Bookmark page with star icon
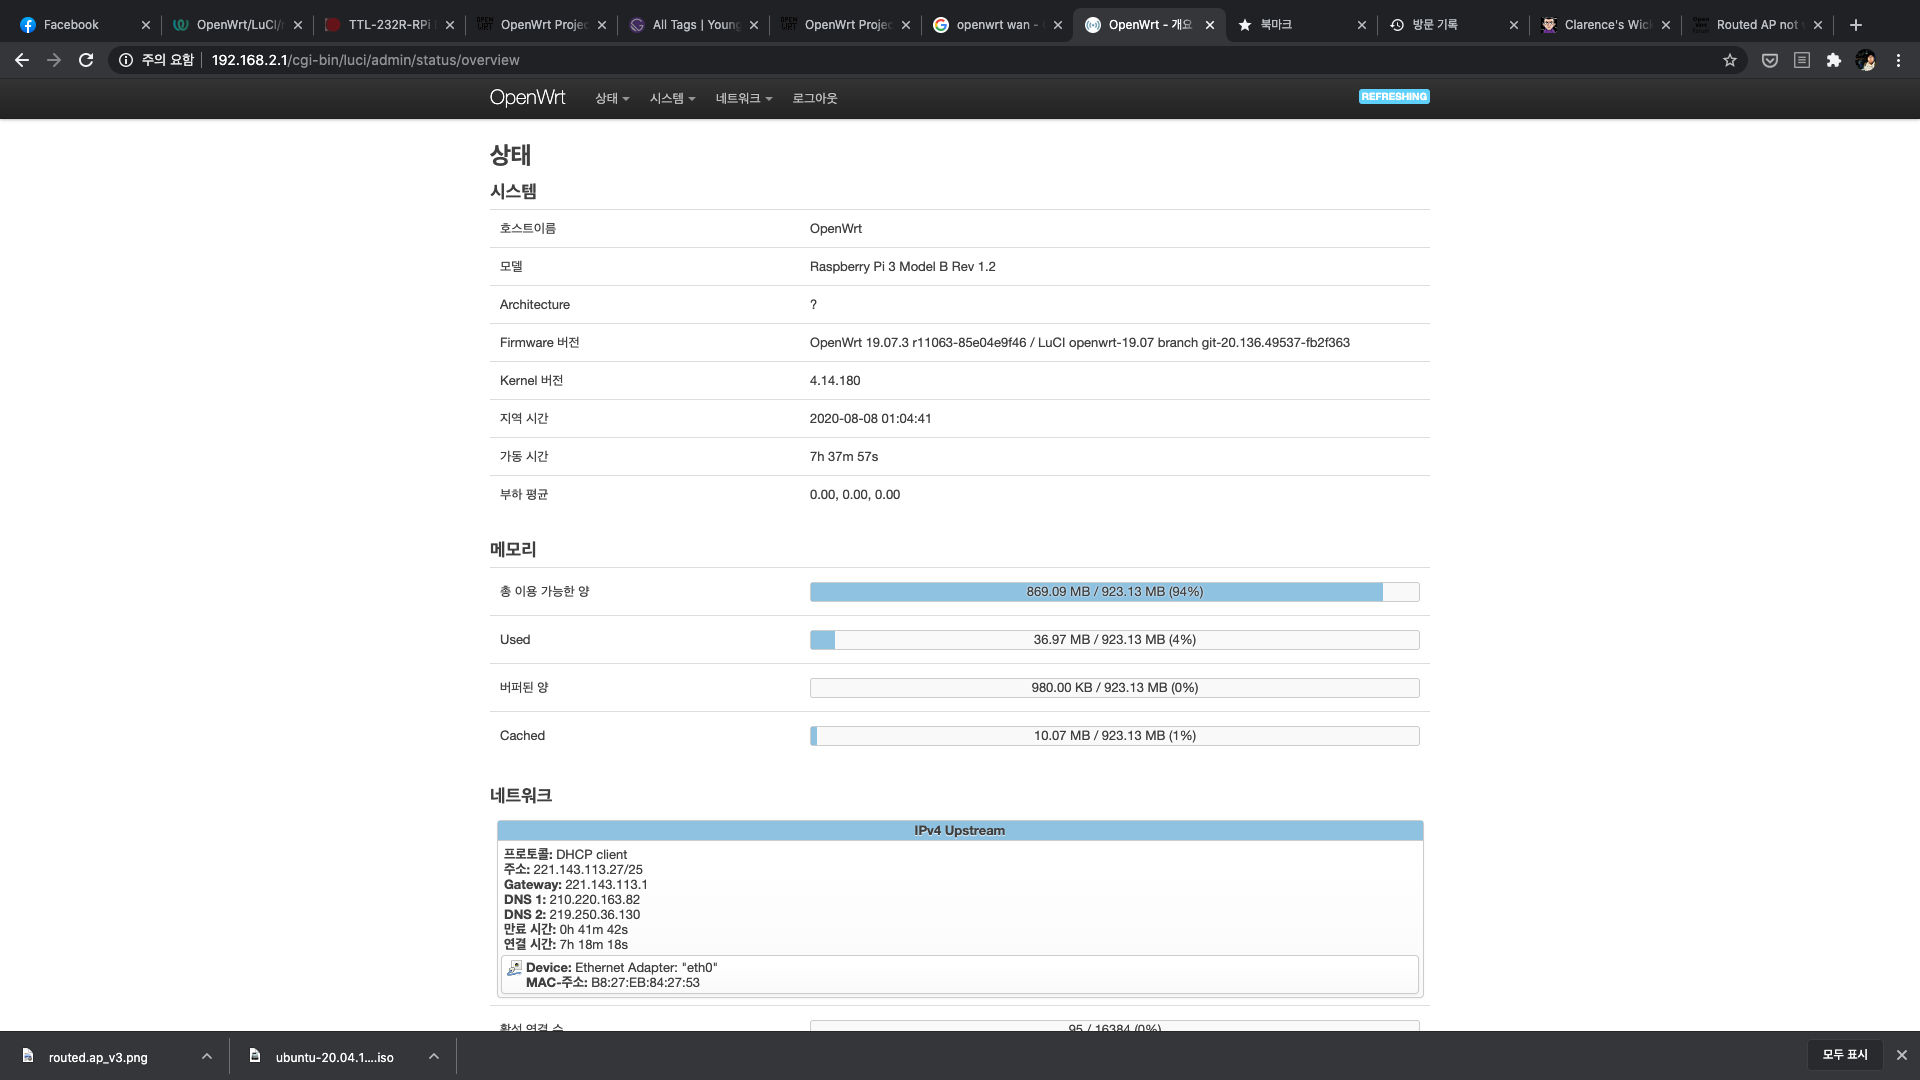Viewport: 1920px width, 1080px height. click(1730, 60)
